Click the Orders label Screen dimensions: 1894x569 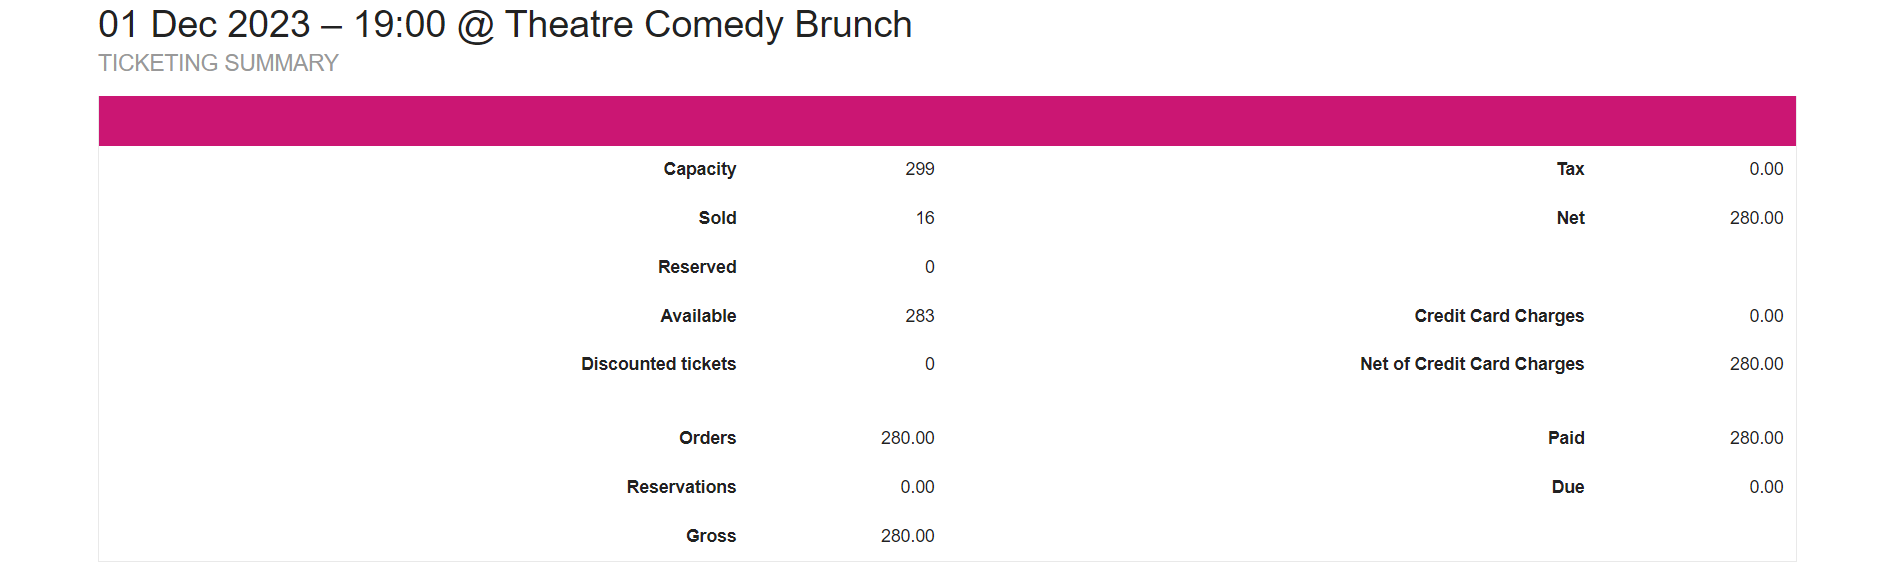pos(707,438)
